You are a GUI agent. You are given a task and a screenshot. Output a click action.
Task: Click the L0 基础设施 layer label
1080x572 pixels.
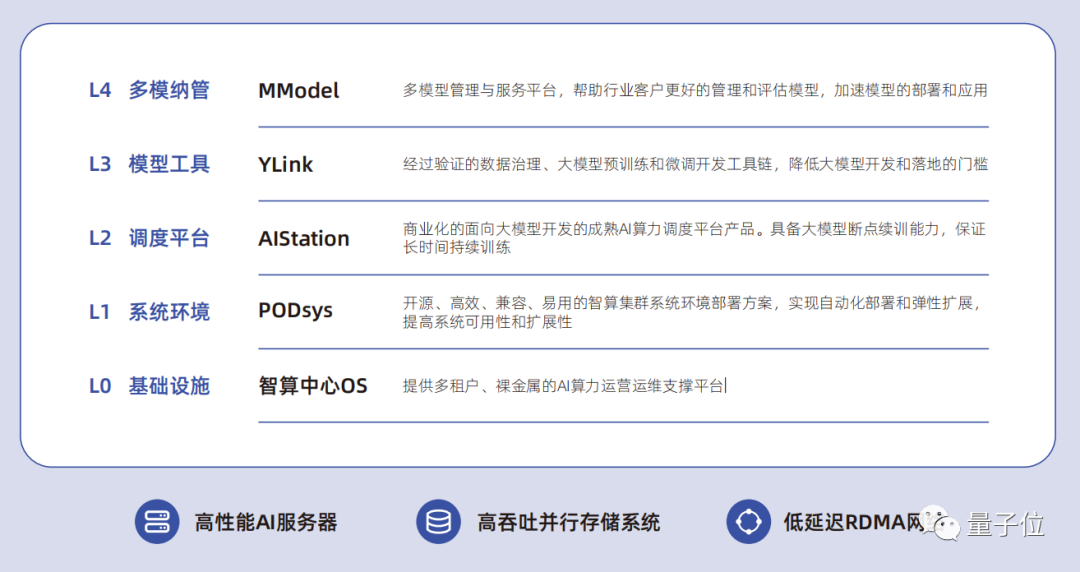(x=149, y=386)
